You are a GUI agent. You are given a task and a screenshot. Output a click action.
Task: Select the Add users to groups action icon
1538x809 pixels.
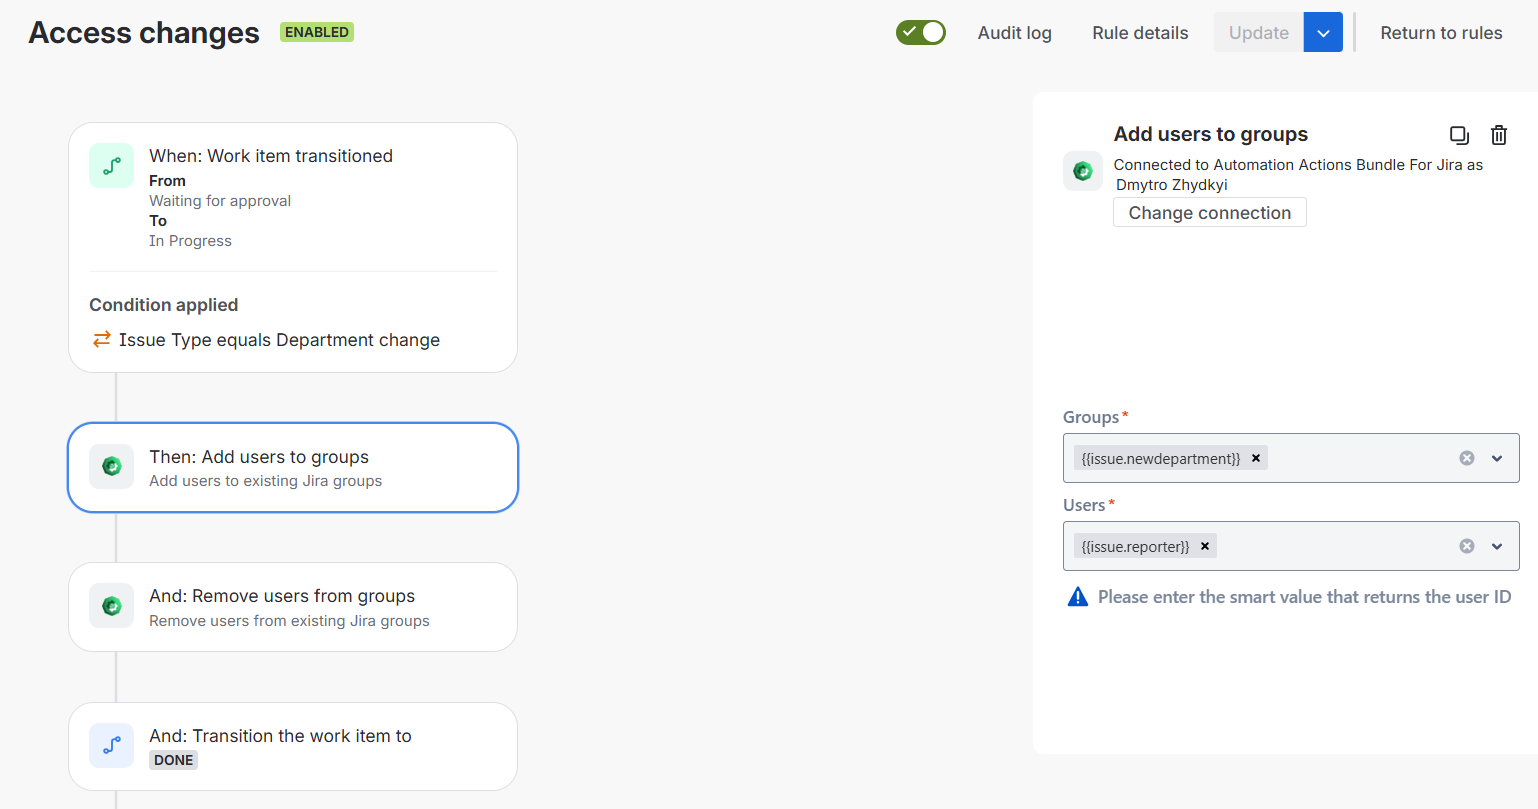tap(111, 466)
